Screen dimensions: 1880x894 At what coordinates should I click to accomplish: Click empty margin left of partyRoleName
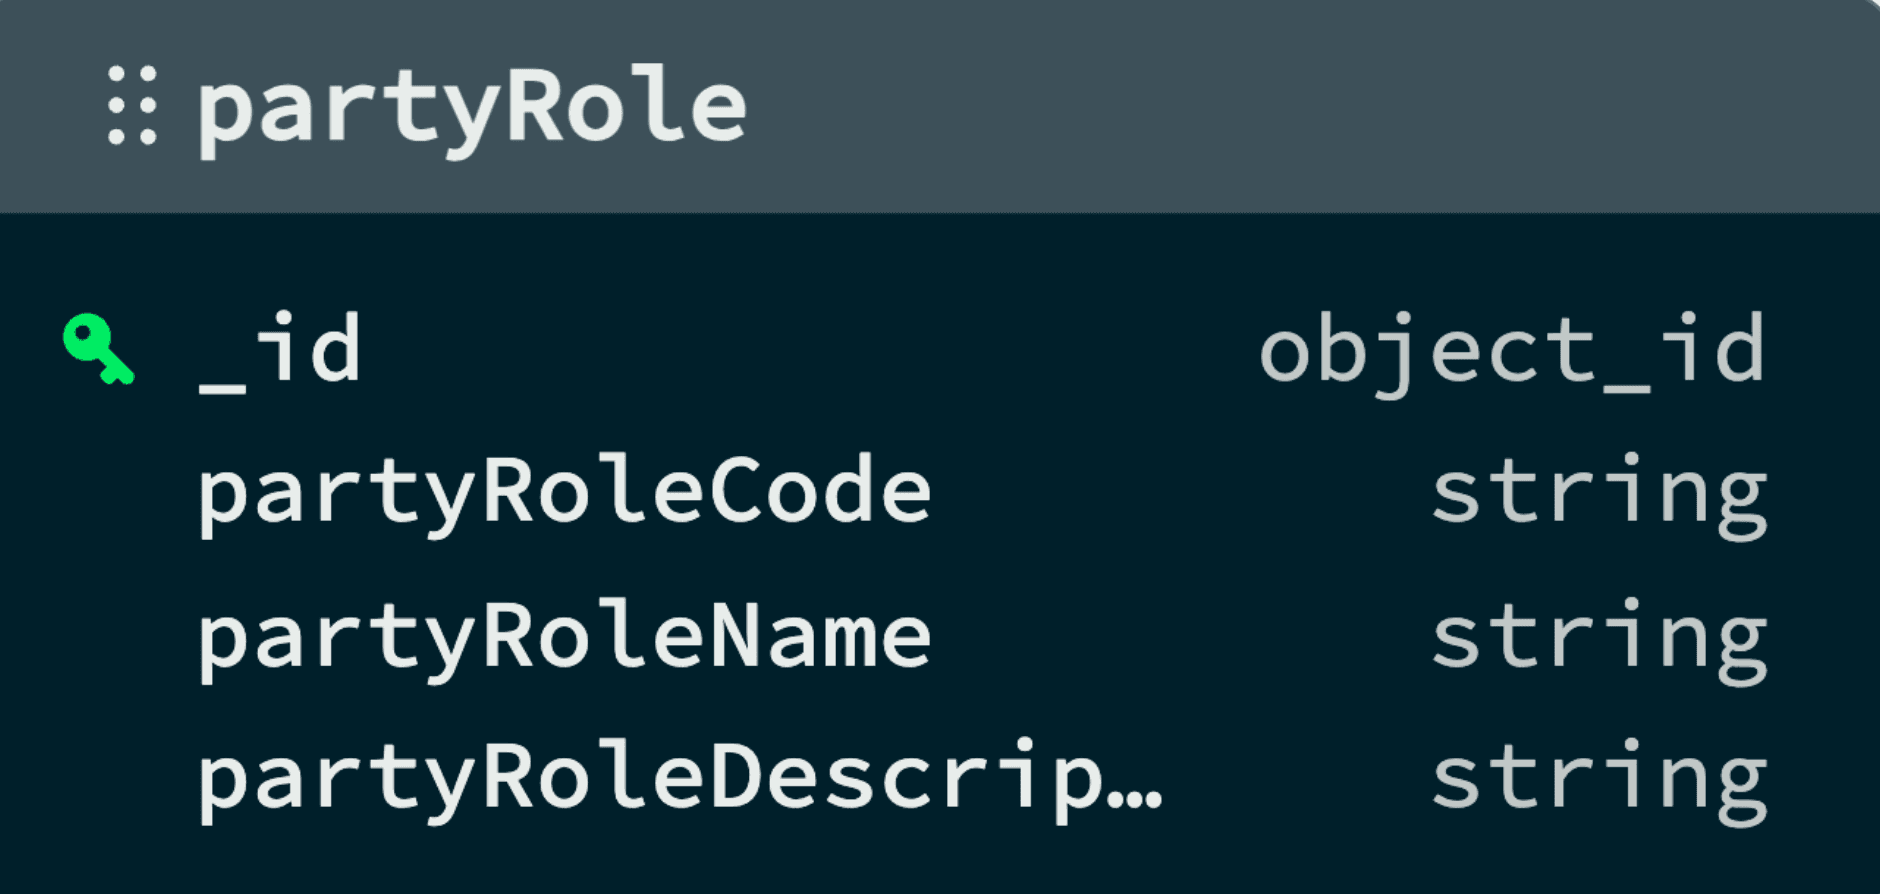(x=98, y=637)
